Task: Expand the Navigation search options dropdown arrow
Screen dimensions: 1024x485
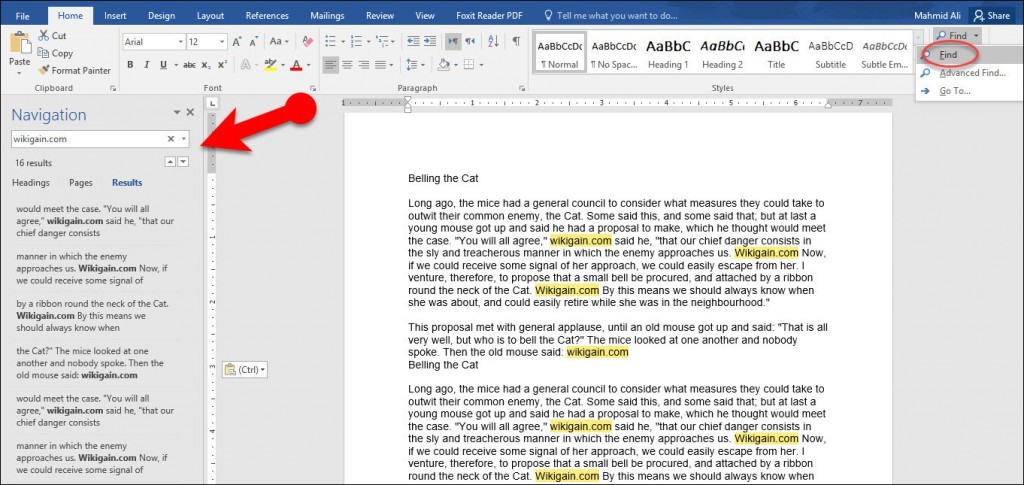Action: [x=184, y=139]
